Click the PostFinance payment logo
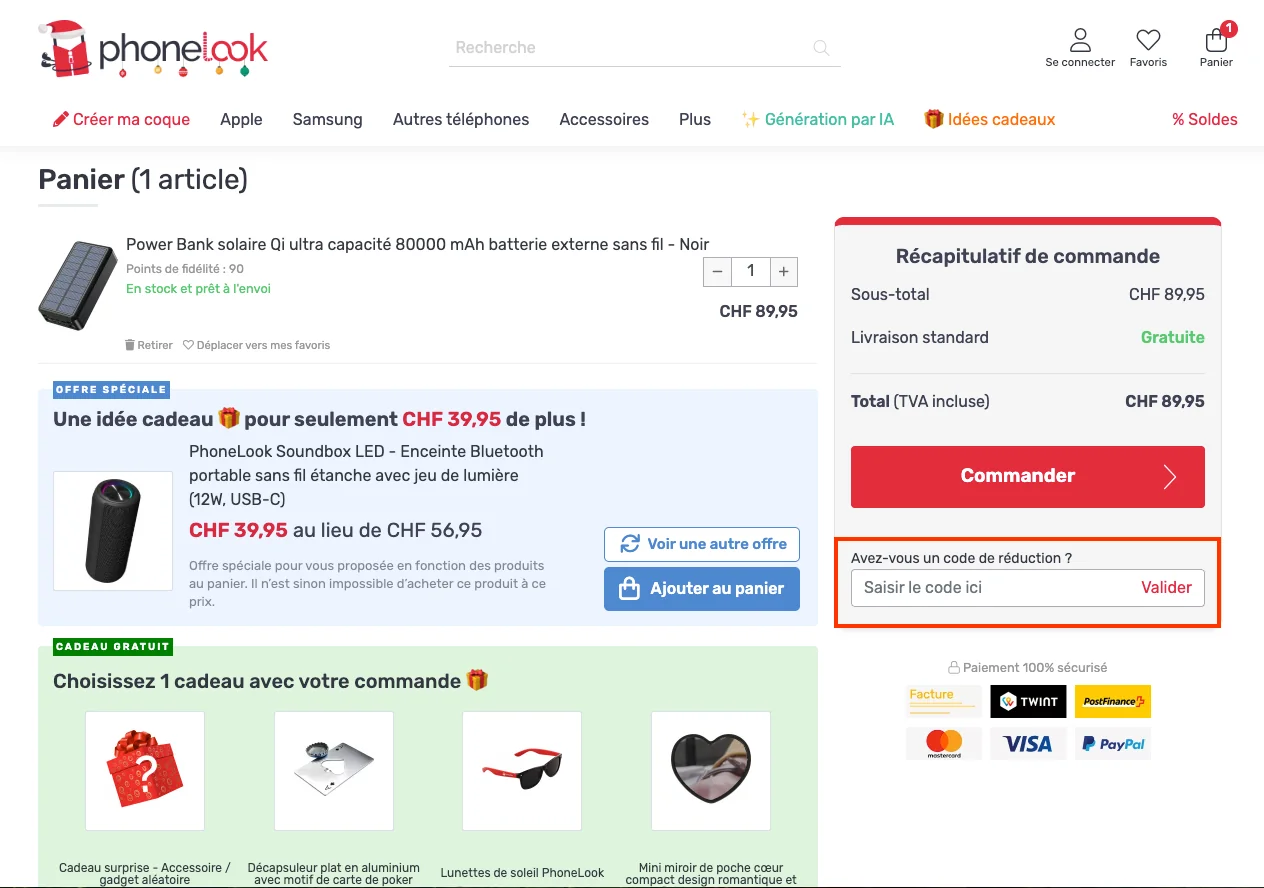The image size is (1264, 888). coord(1112,701)
